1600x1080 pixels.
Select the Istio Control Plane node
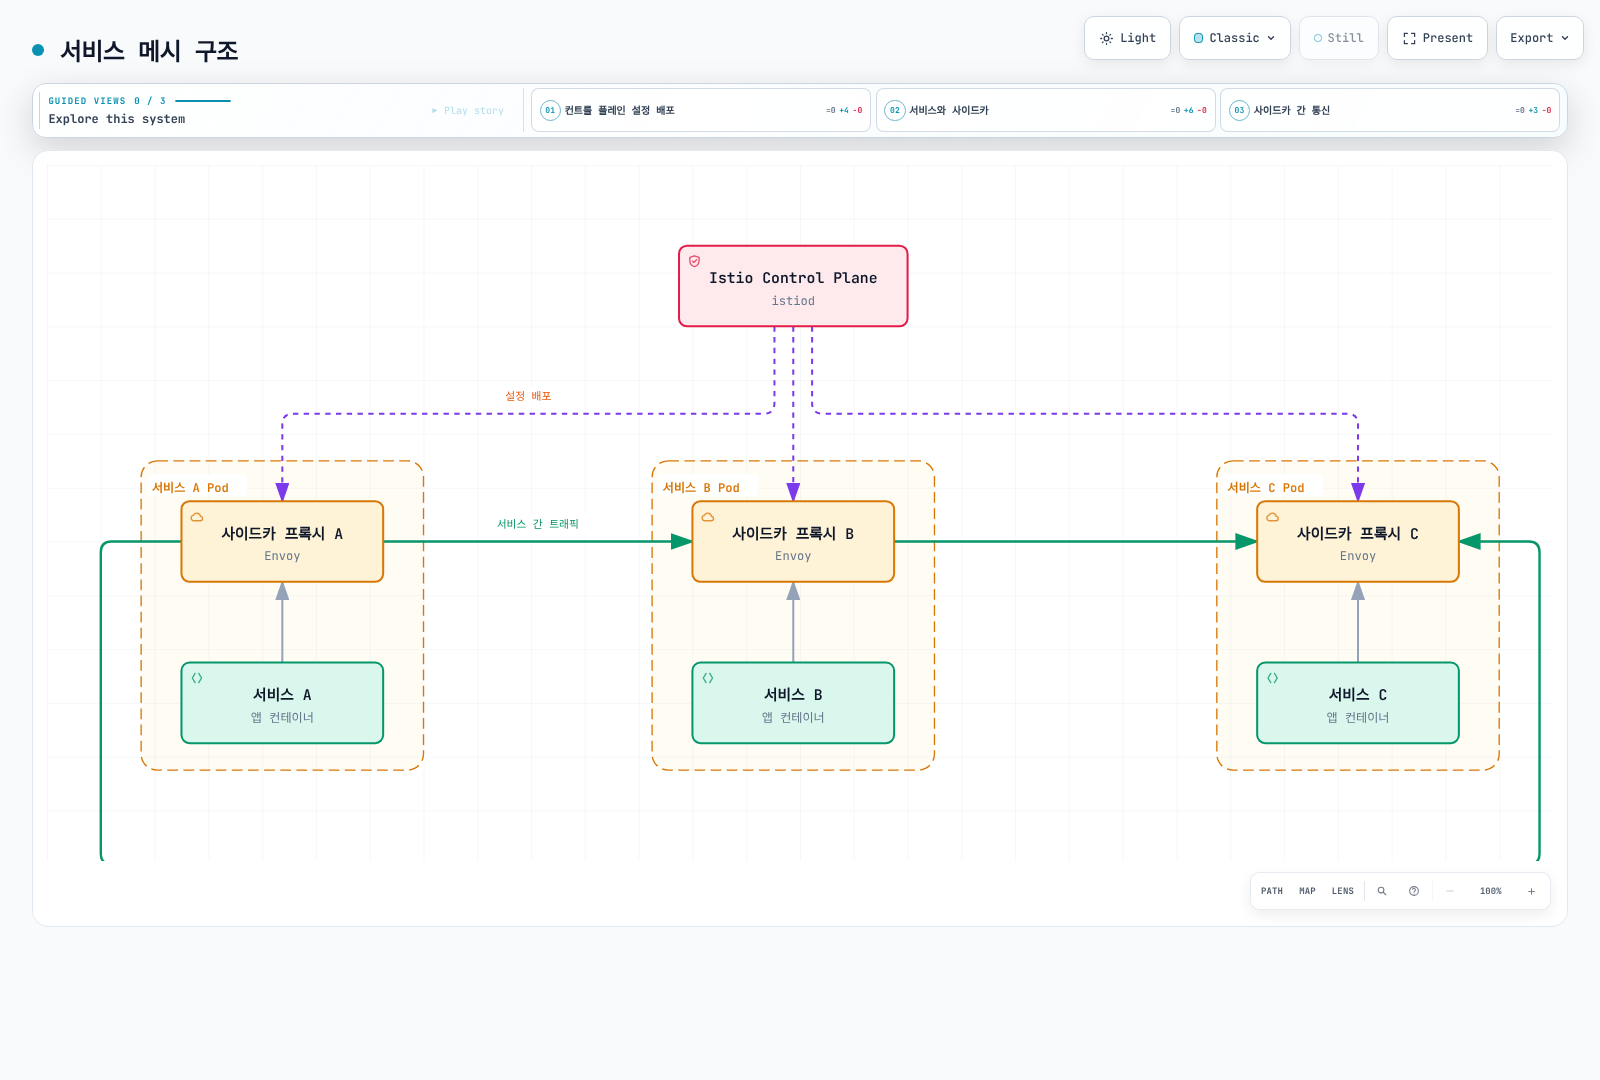(x=793, y=286)
